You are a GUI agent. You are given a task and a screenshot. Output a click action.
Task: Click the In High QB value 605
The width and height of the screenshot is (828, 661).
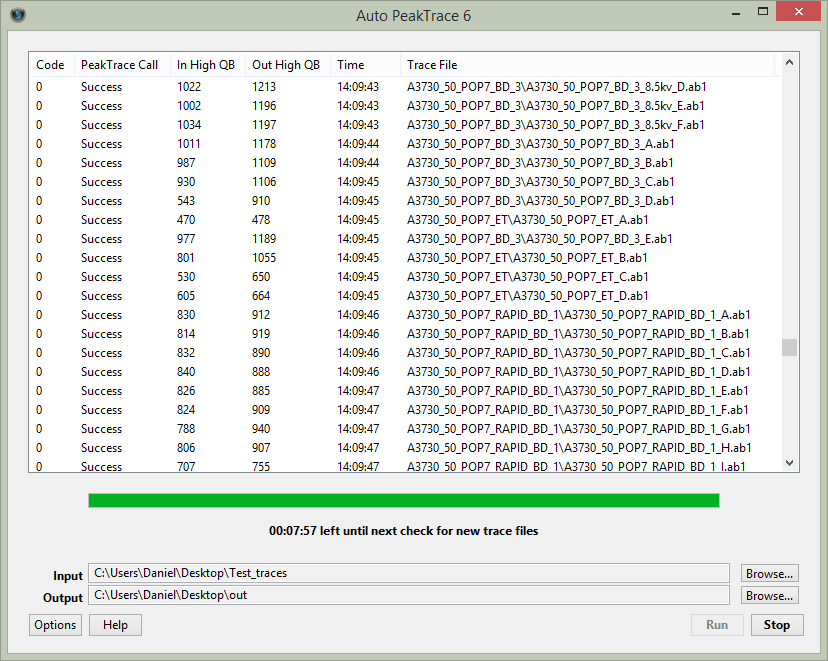click(x=186, y=296)
